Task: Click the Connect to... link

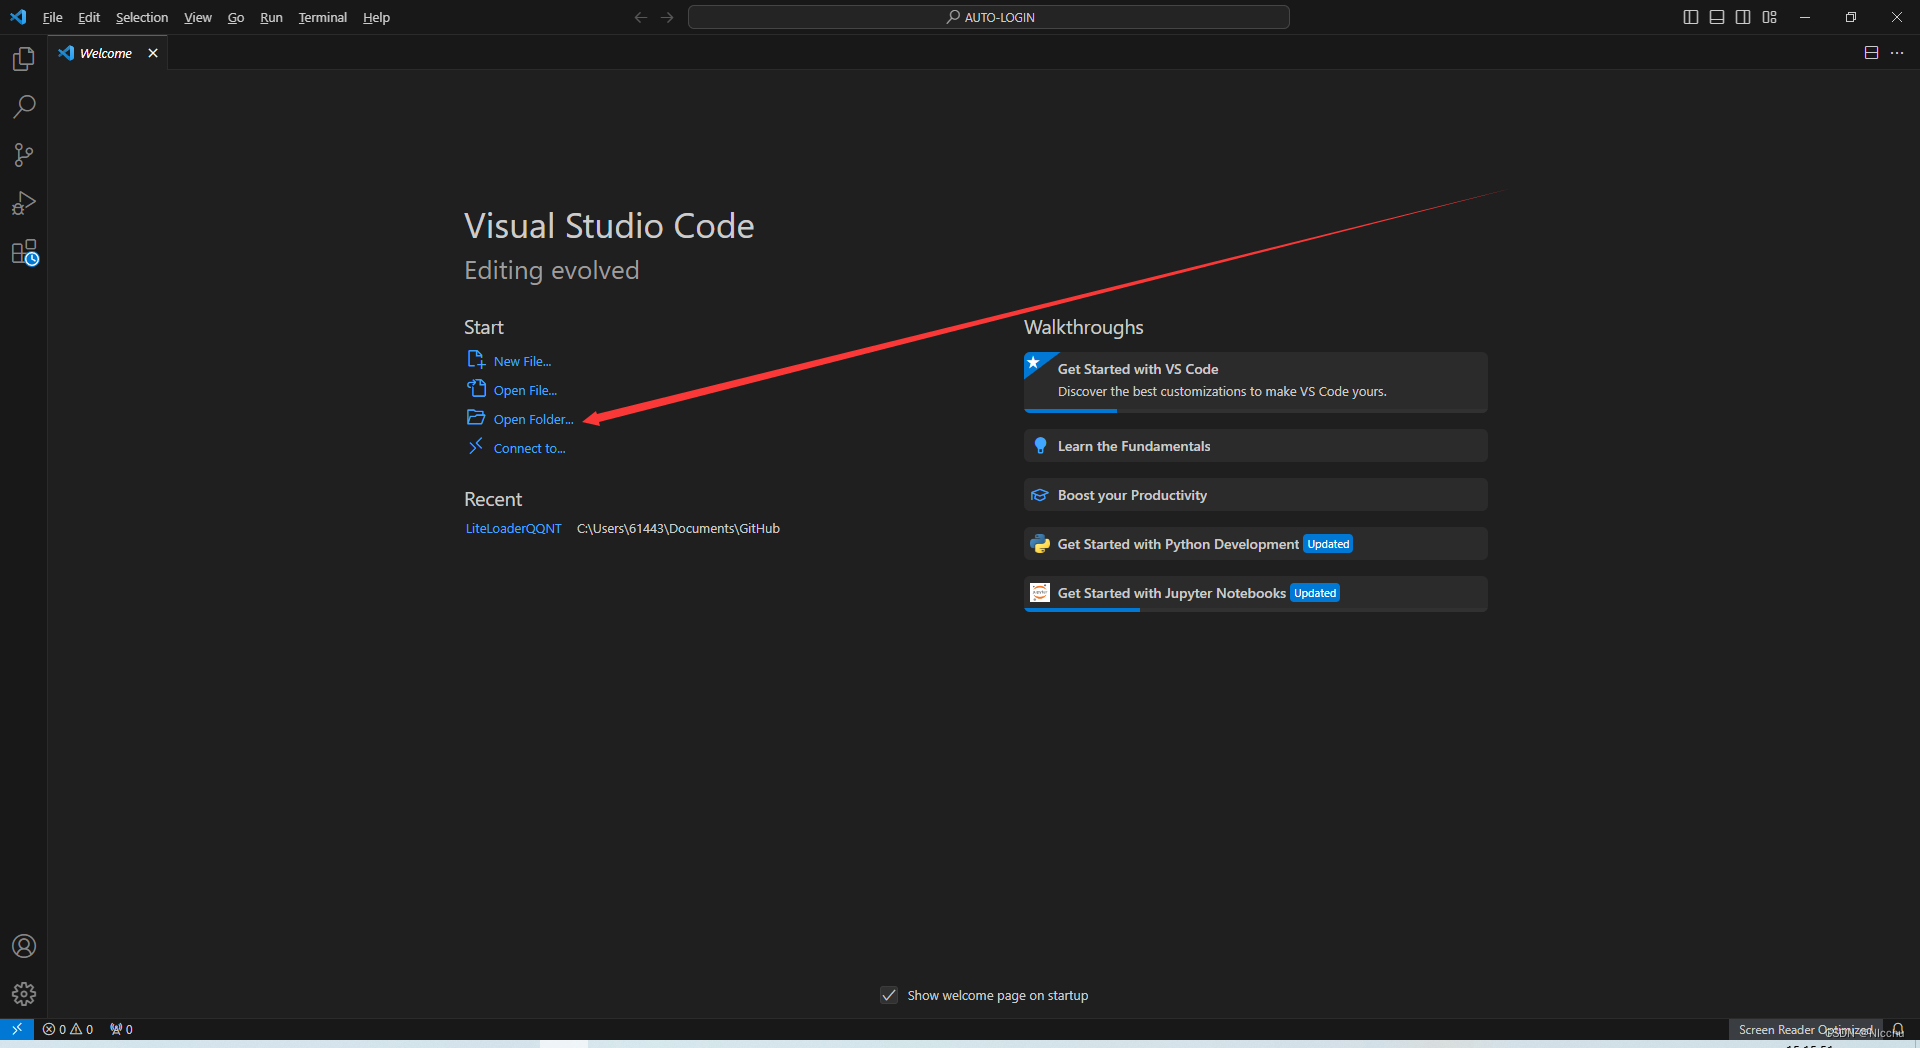Action: pyautogui.click(x=529, y=449)
